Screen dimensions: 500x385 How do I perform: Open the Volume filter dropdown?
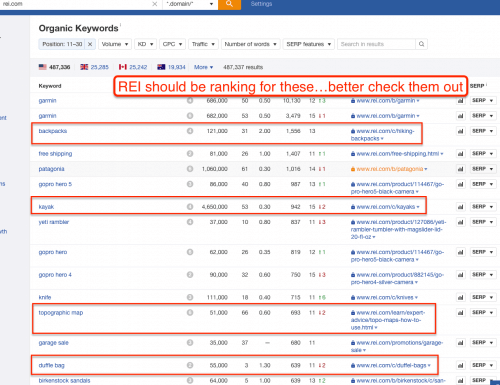point(115,44)
